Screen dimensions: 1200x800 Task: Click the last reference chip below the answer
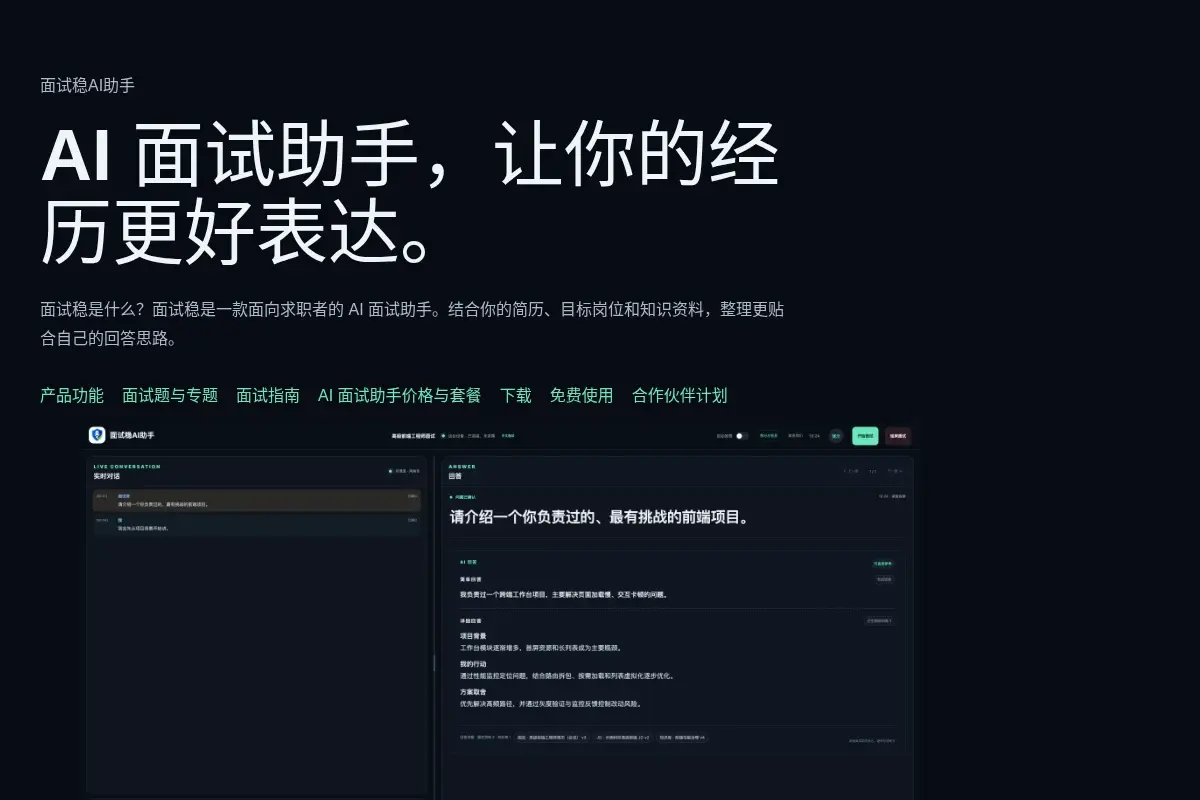coord(683,737)
